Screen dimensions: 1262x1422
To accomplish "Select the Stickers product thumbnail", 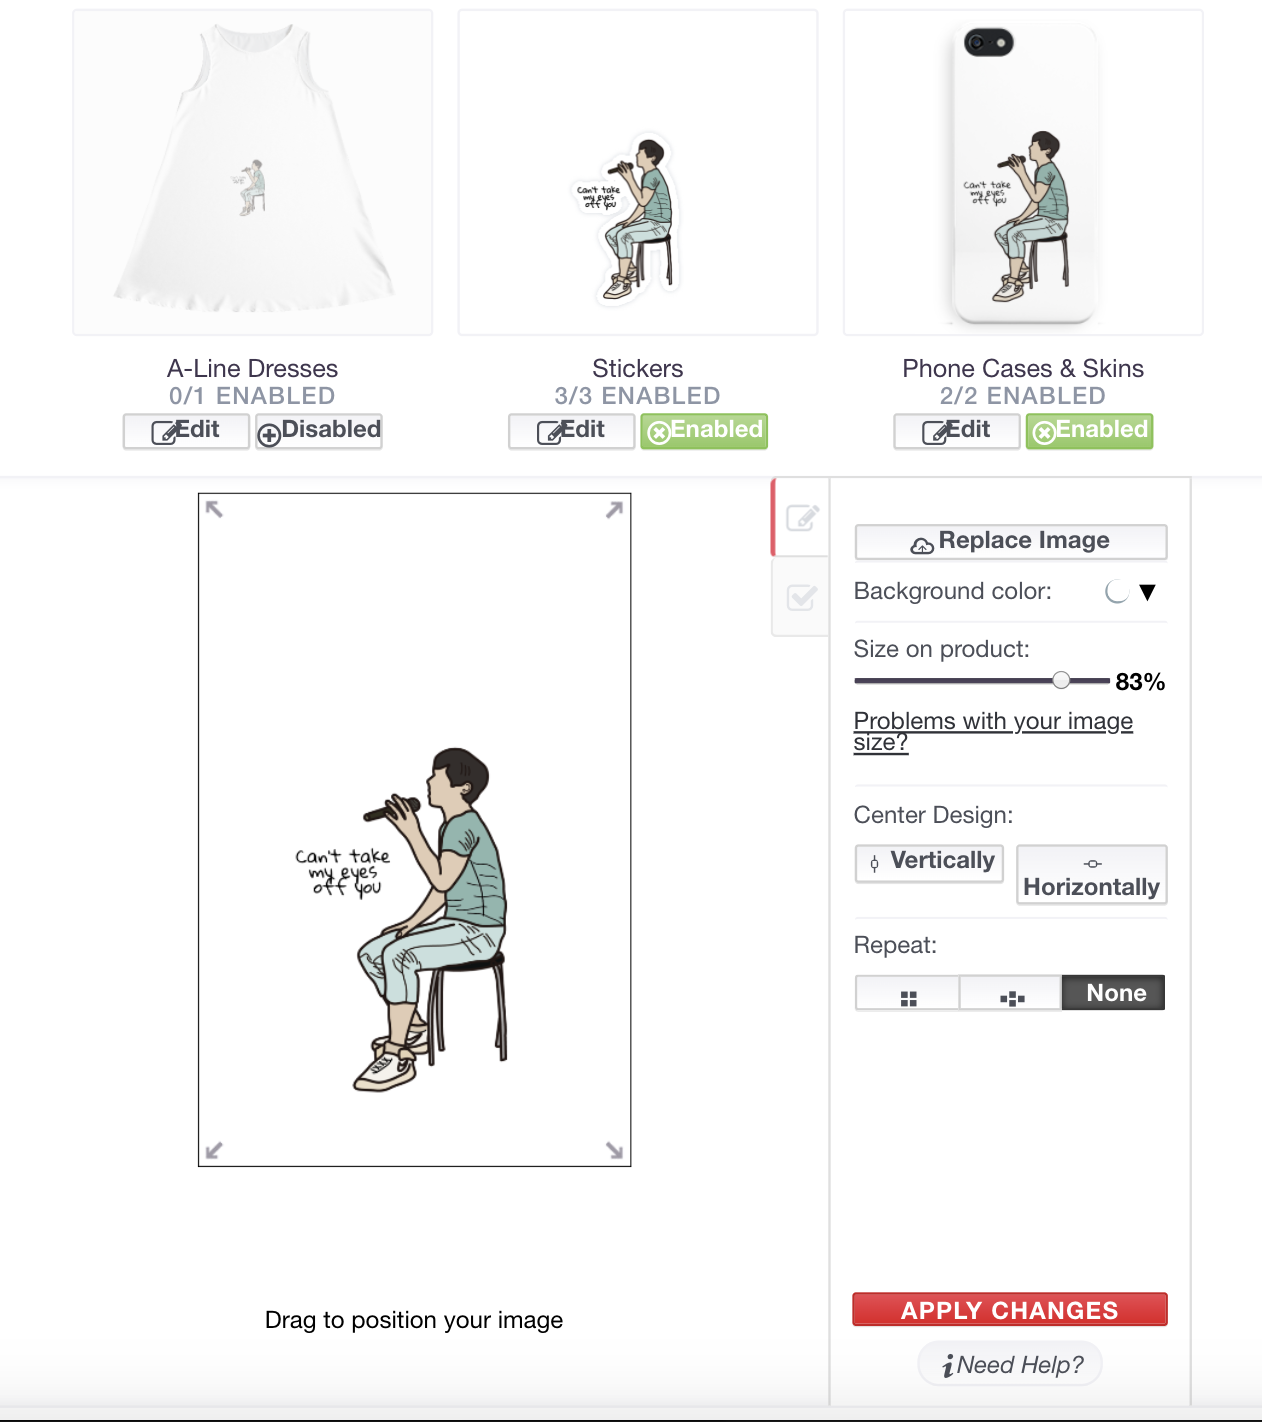I will pyautogui.click(x=638, y=173).
